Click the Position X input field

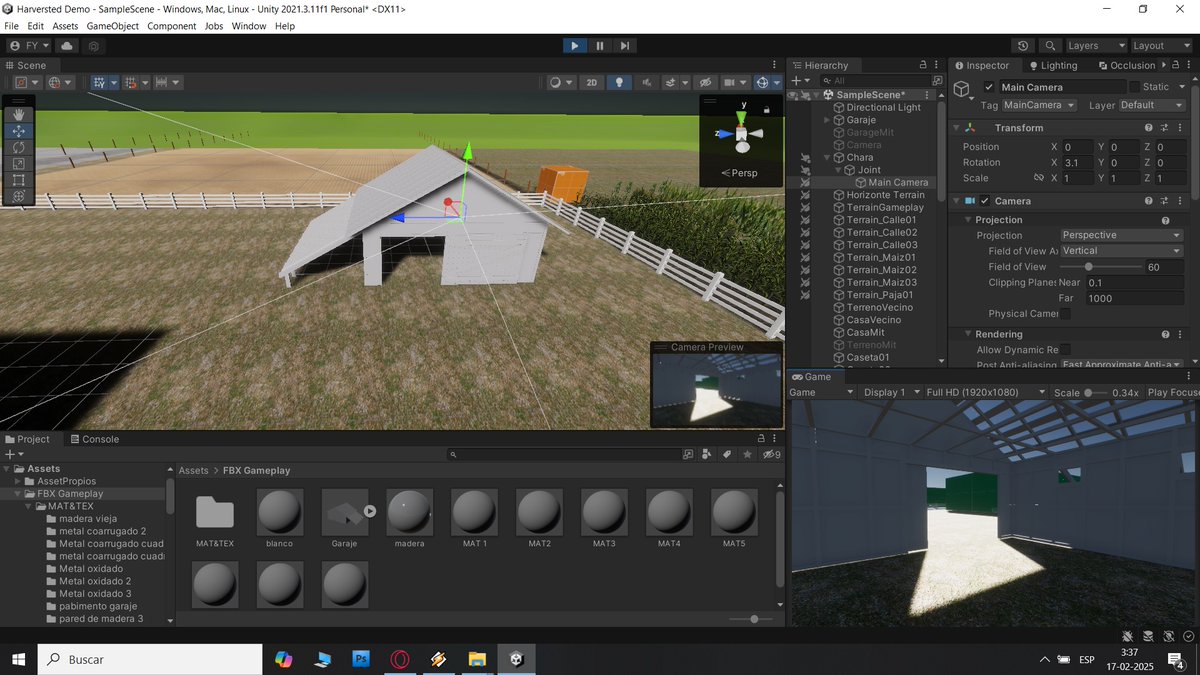pos(1077,147)
